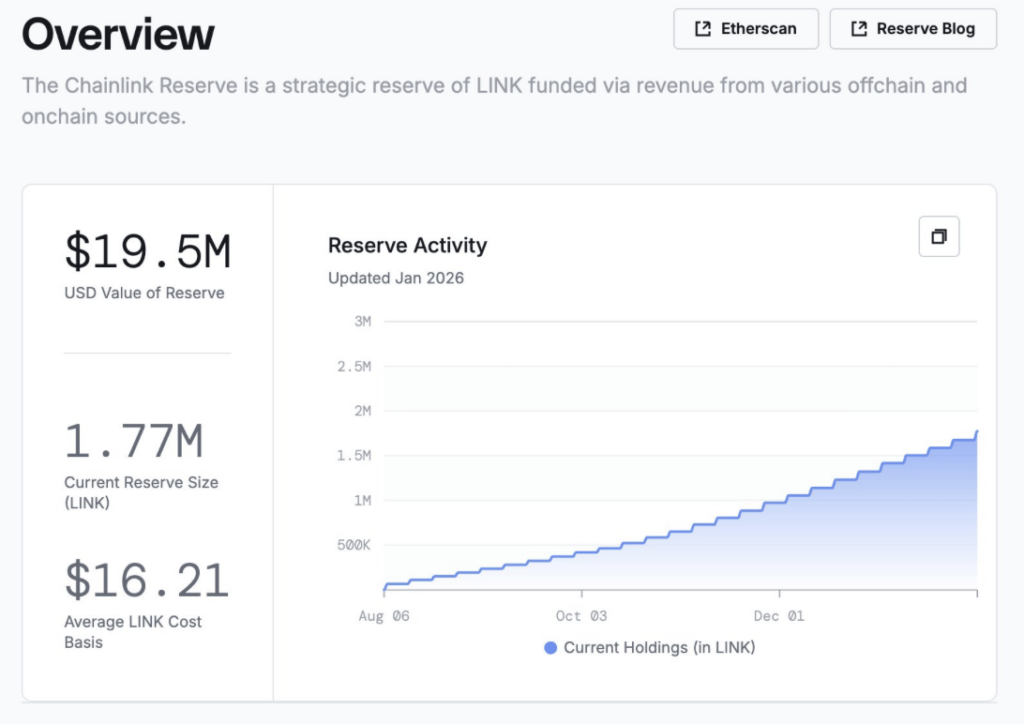Click the Chainlink Reserve description paragraph
The height and width of the screenshot is (724, 1024).
click(494, 100)
